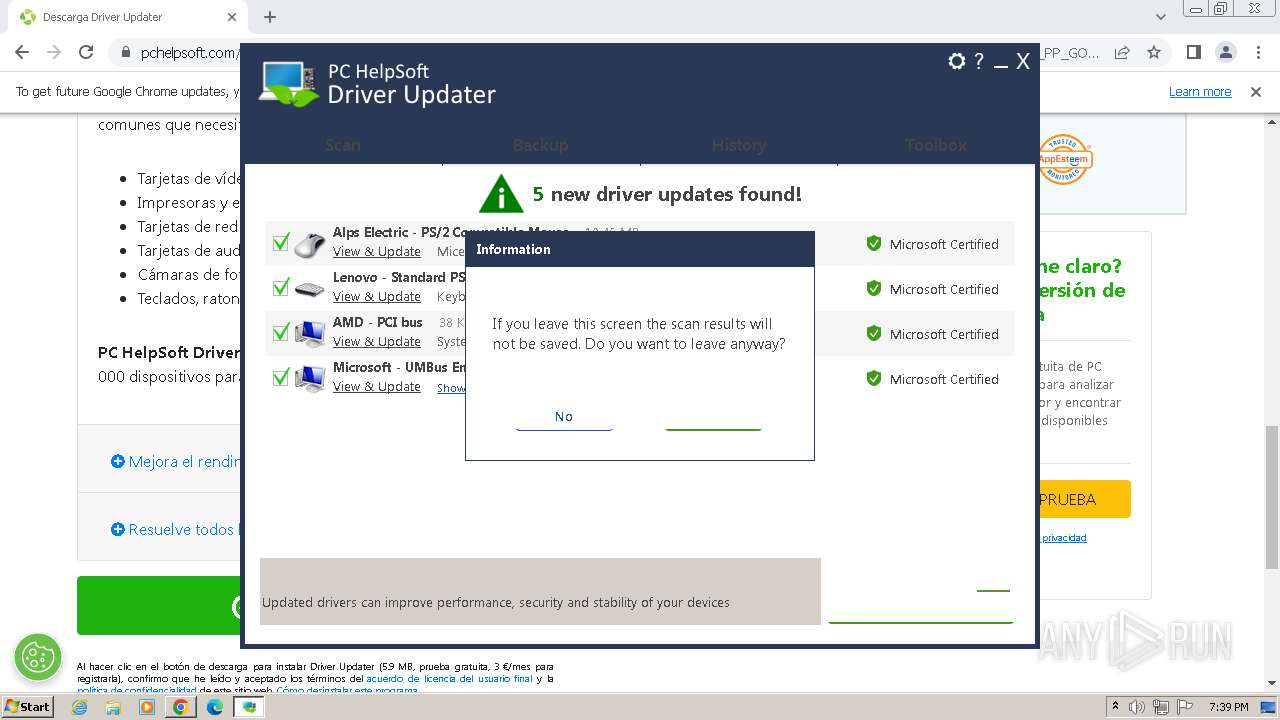Click the certified shield in Alps Electric row

point(874,243)
